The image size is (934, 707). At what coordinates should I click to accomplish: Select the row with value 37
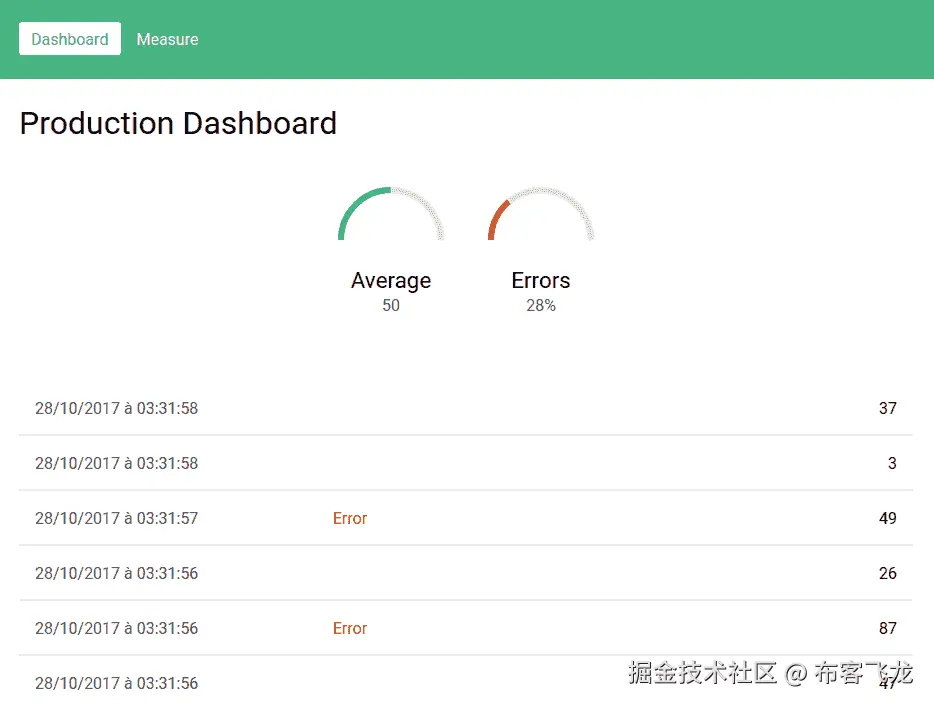pyautogui.click(x=466, y=408)
